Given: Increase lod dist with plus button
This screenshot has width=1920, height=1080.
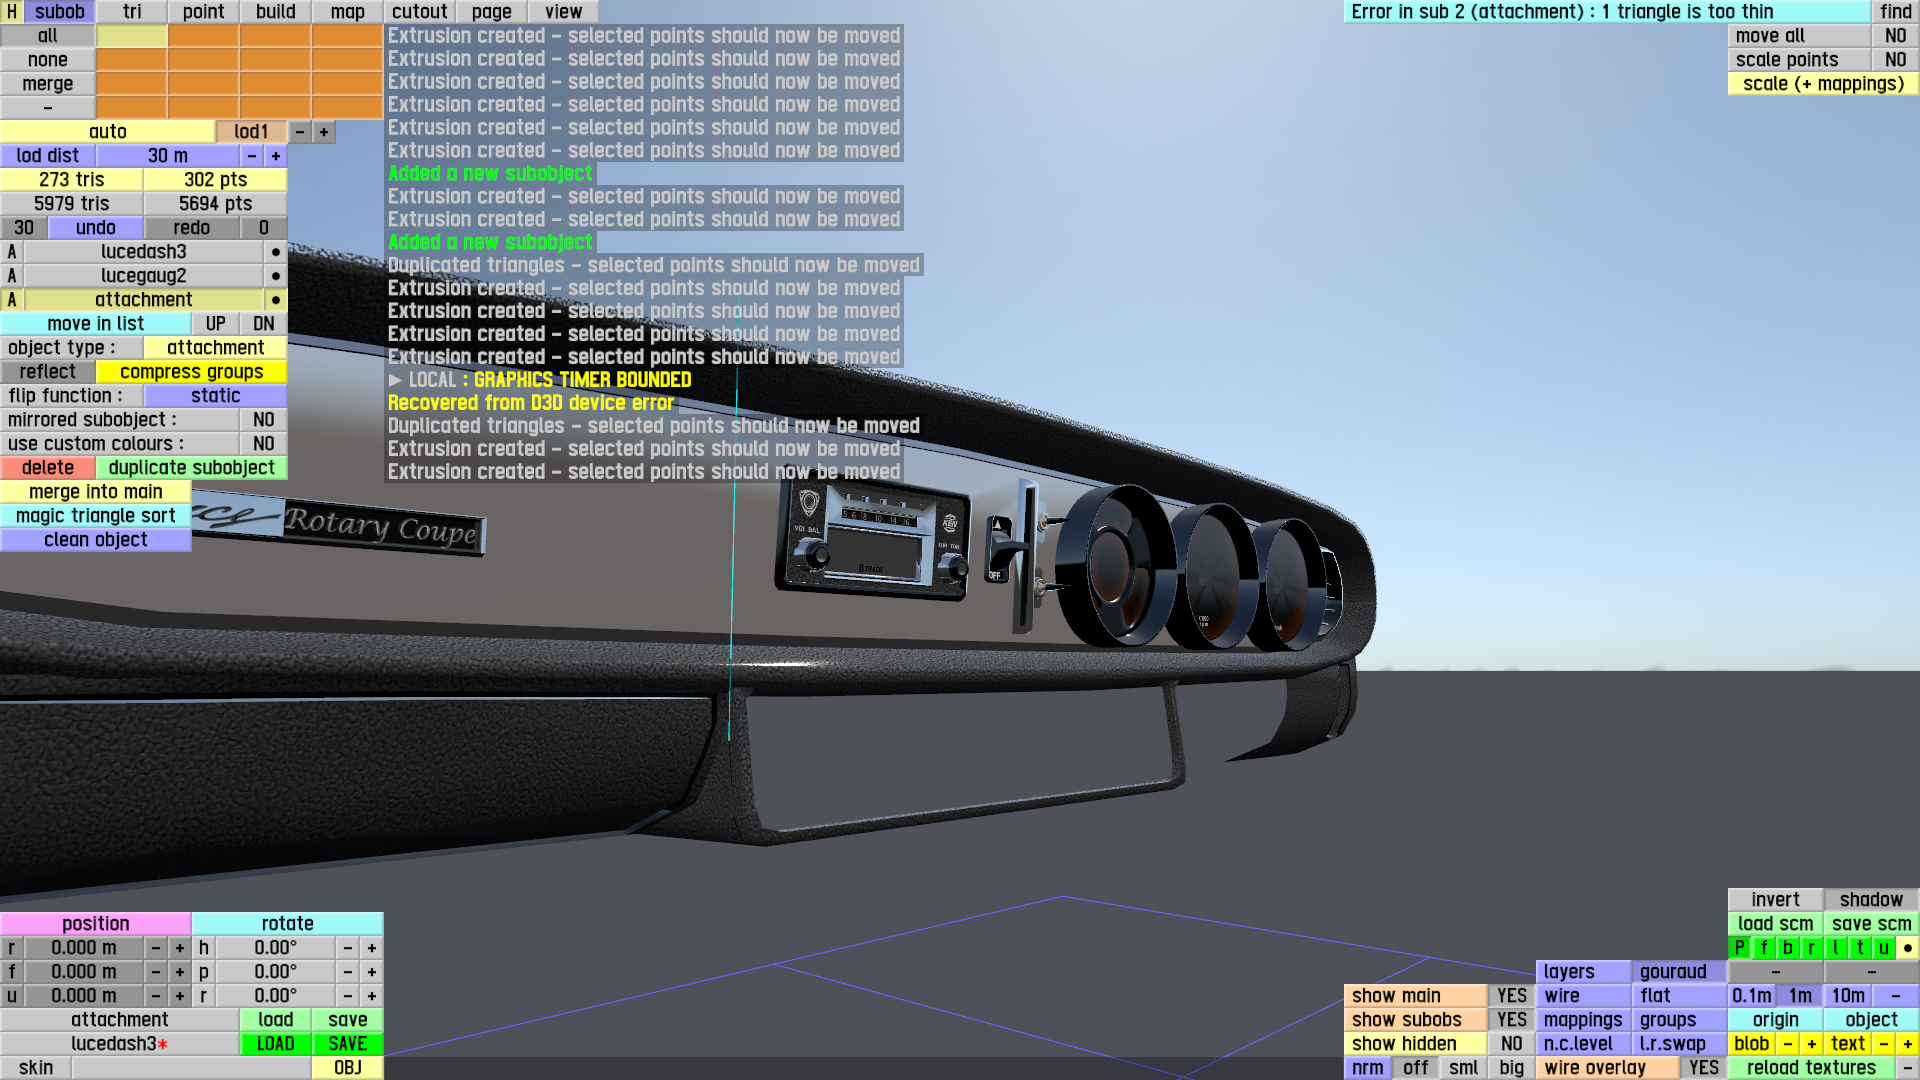Looking at the screenshot, I should tap(276, 156).
